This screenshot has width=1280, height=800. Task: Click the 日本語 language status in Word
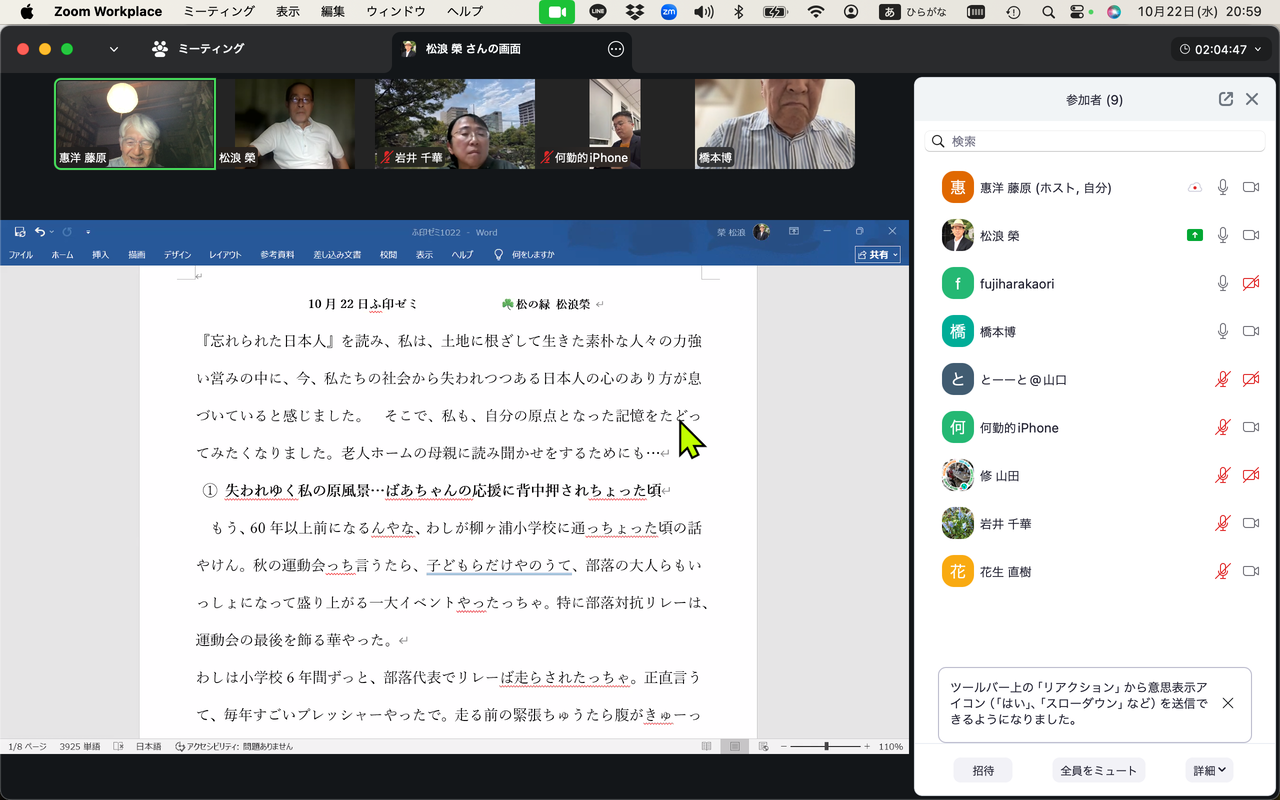[148, 747]
